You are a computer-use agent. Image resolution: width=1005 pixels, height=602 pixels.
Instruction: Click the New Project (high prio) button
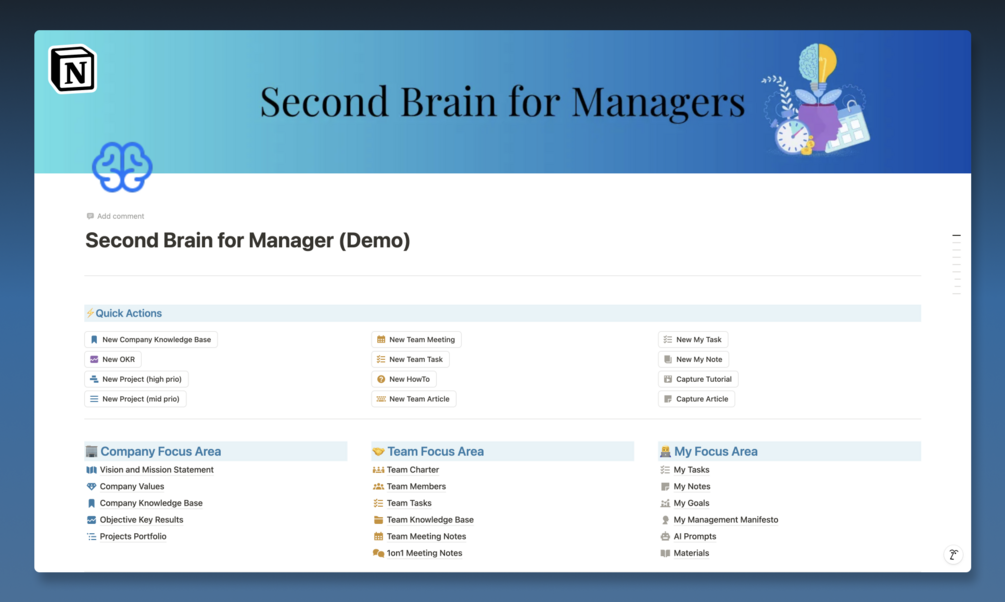coord(137,380)
